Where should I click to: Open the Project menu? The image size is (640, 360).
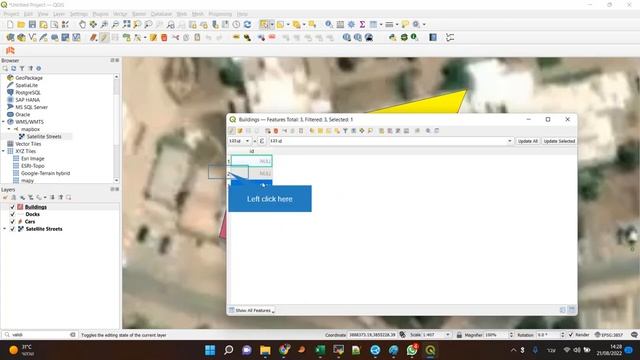(x=11, y=14)
